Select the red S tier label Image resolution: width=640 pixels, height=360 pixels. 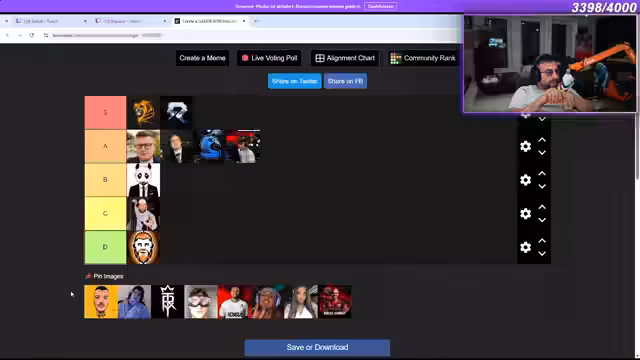(x=105, y=113)
